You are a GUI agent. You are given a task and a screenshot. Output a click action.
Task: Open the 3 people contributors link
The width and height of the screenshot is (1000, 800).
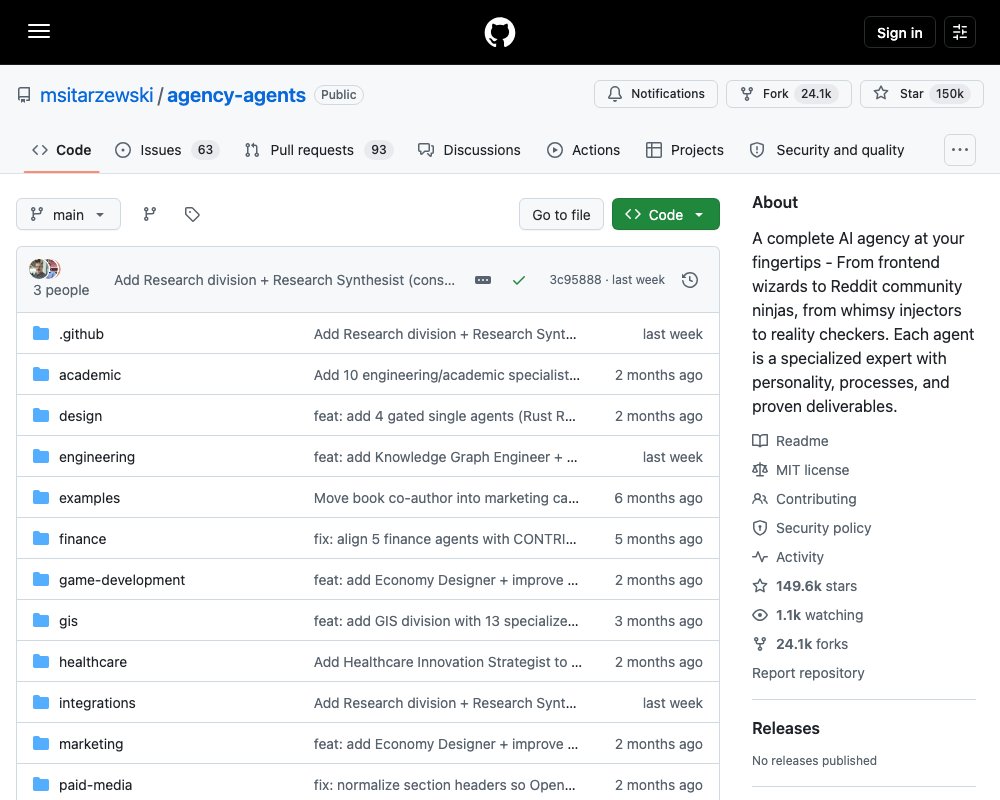pos(61,290)
